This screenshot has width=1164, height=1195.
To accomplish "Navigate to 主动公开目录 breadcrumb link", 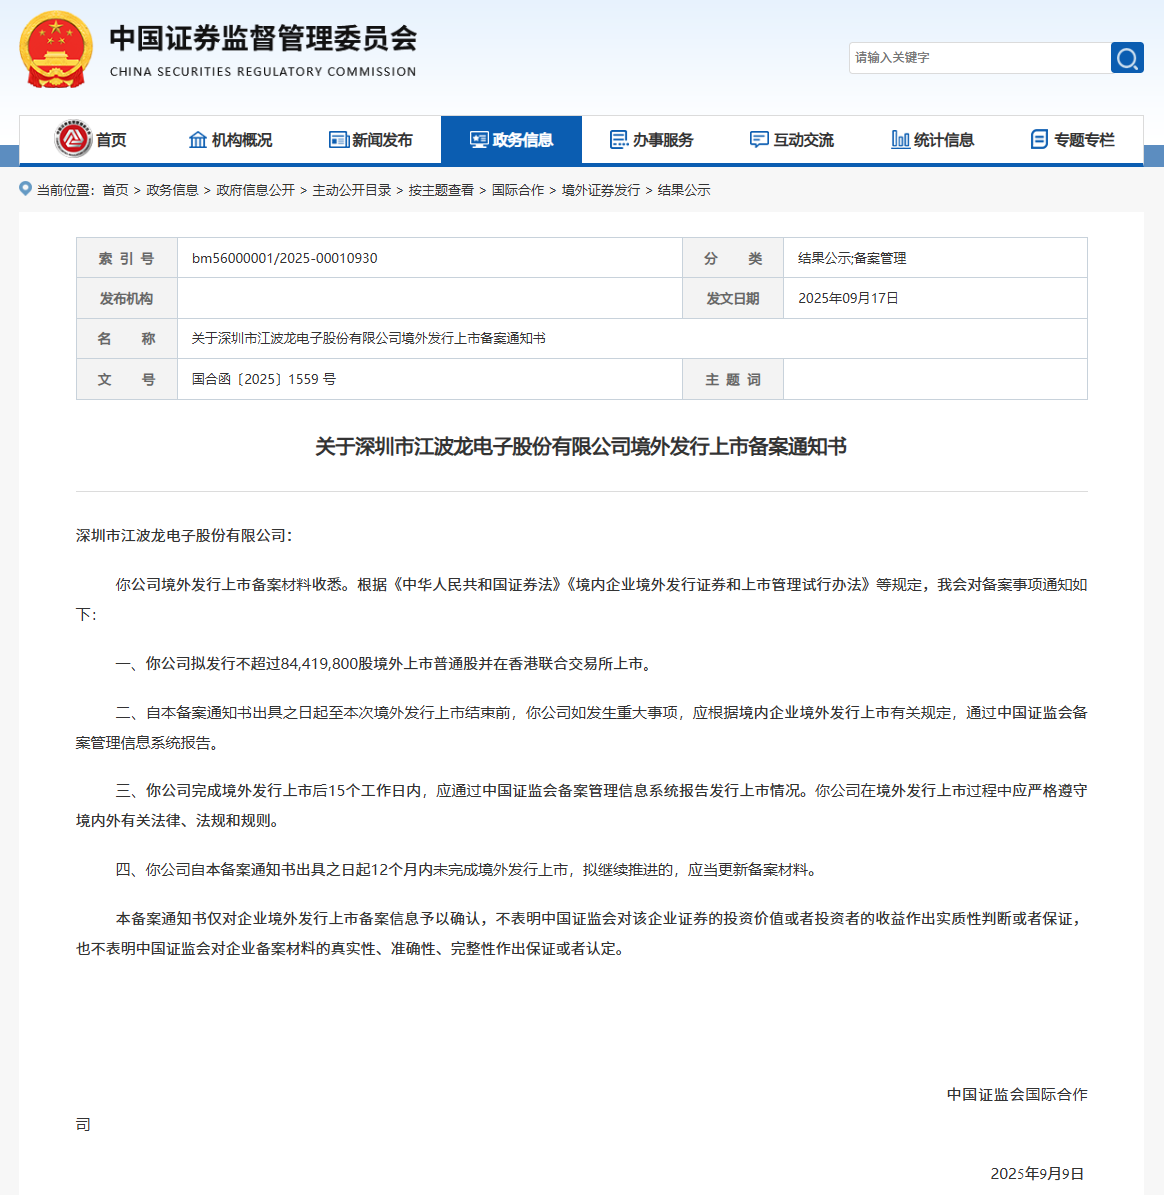I will pos(351,190).
